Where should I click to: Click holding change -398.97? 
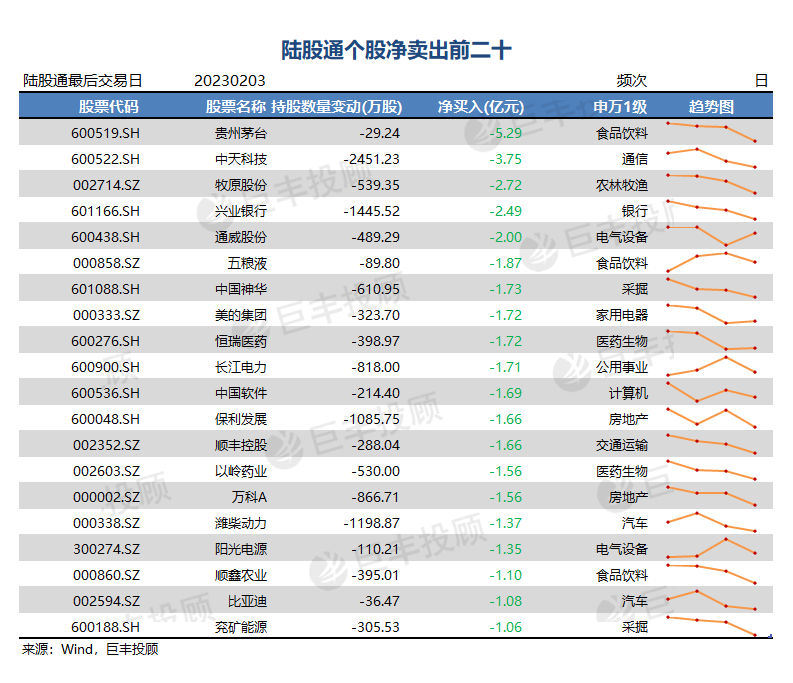tap(376, 342)
